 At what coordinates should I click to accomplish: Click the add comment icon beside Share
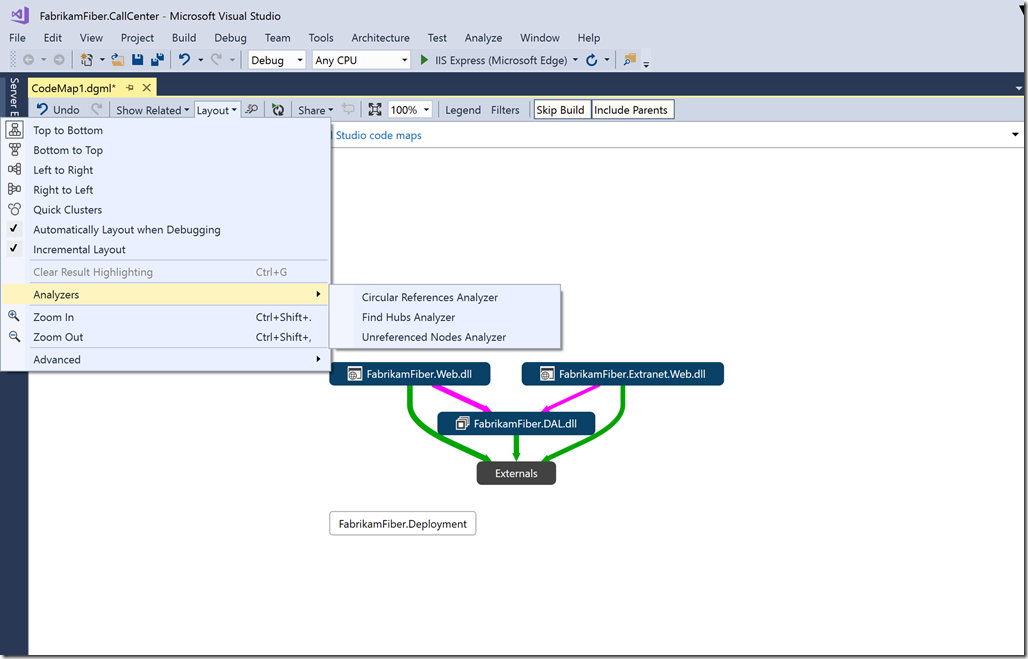[x=348, y=110]
